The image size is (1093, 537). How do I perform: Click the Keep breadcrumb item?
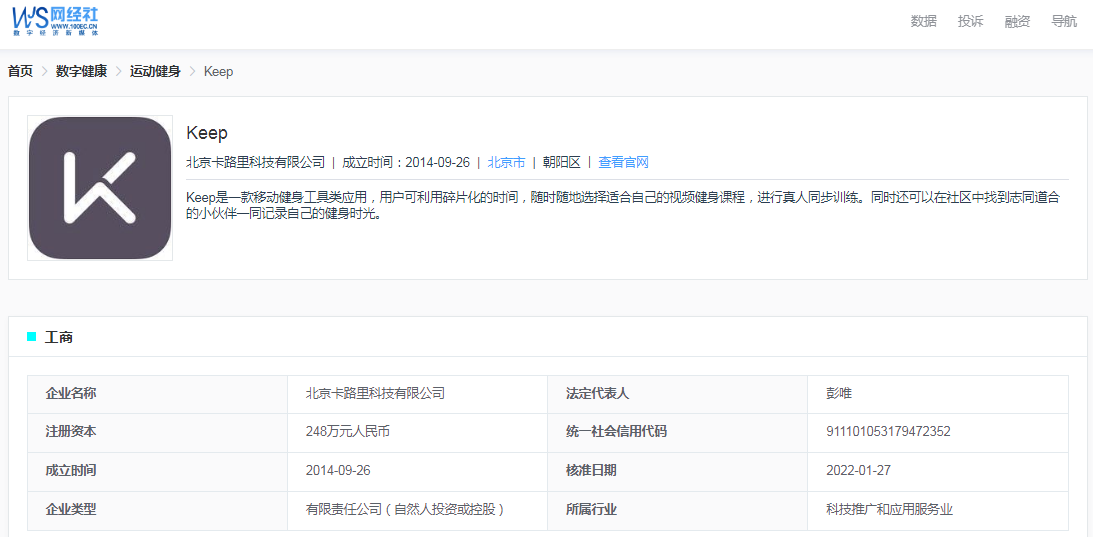(218, 72)
